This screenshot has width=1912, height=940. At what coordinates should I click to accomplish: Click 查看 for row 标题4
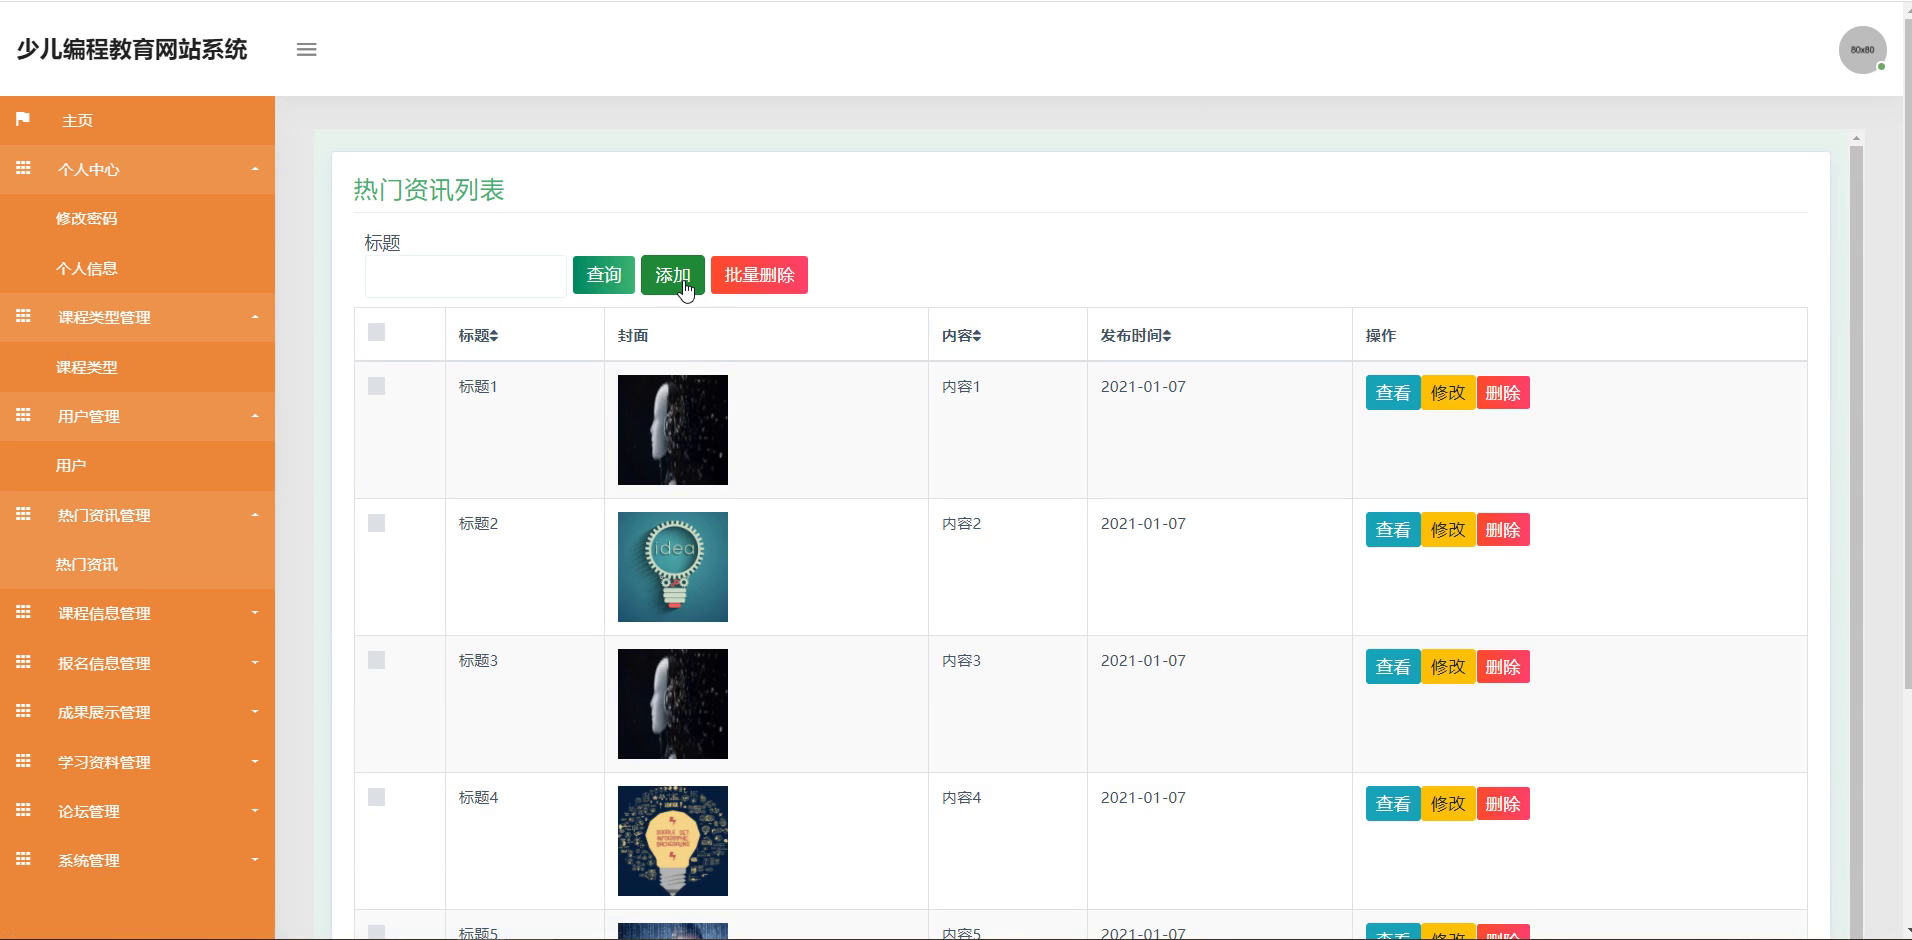[x=1393, y=804]
